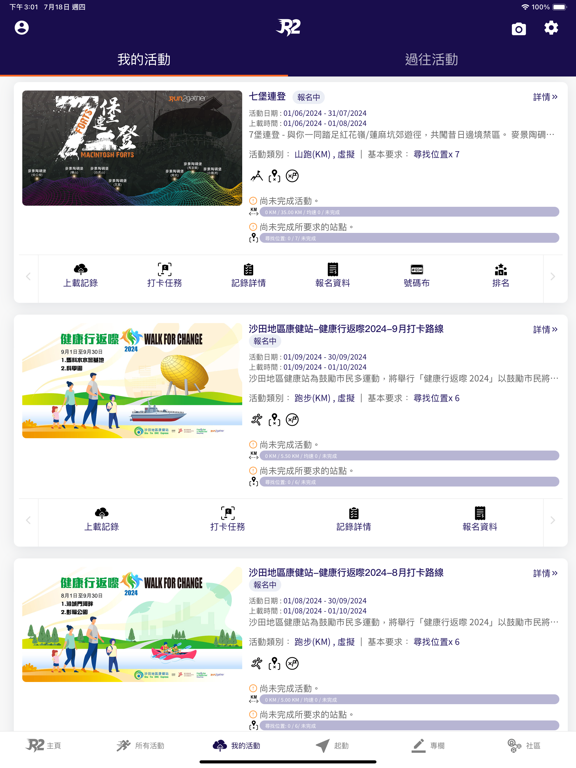Image resolution: width=576 pixels, height=768 pixels.
Task: Tap 七堡連登 尋找位置 0/7 progress bar
Action: click(x=409, y=238)
